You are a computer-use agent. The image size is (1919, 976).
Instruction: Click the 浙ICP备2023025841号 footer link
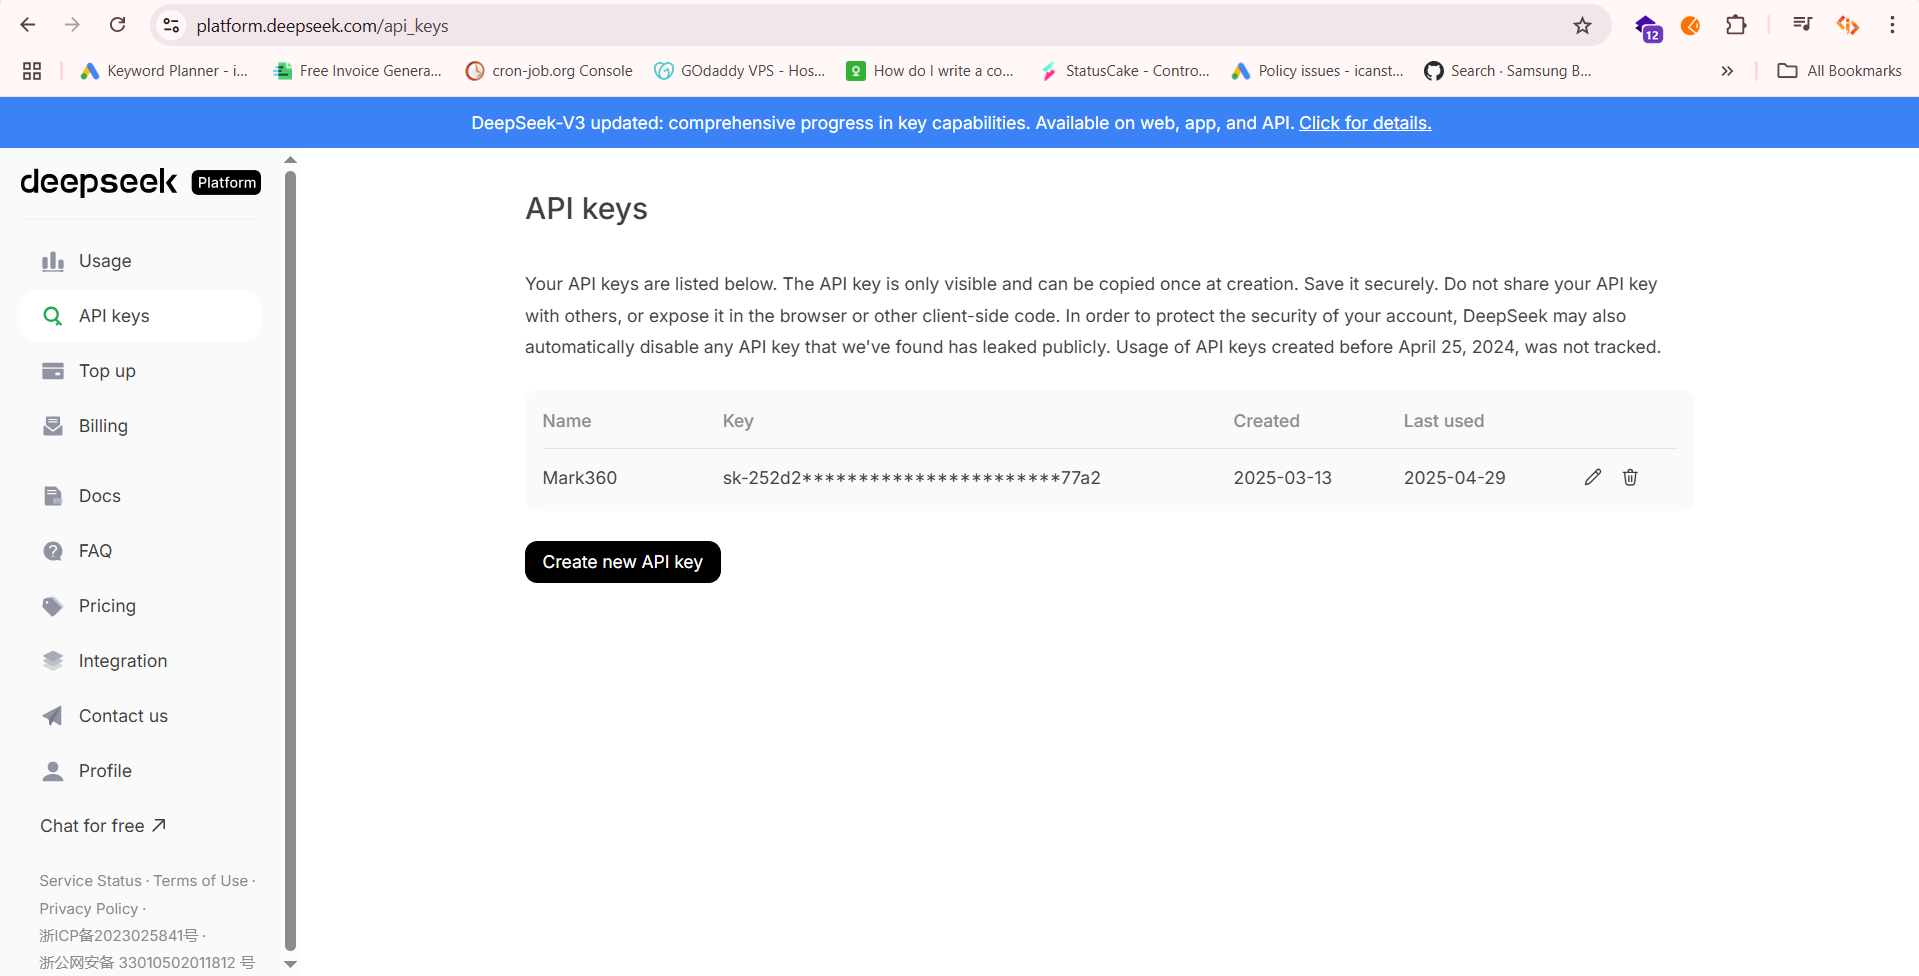118,936
